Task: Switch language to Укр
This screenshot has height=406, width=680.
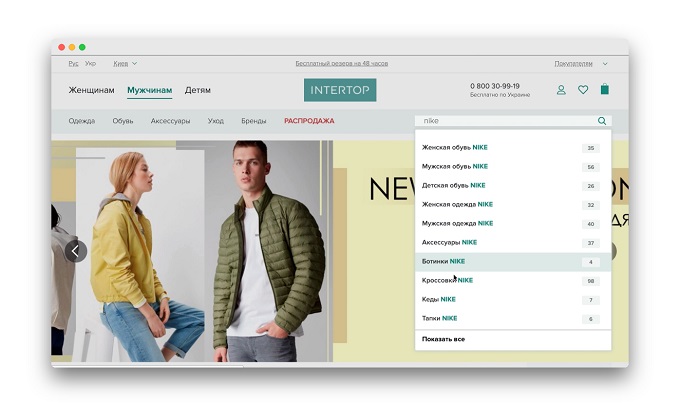Action: [90, 63]
